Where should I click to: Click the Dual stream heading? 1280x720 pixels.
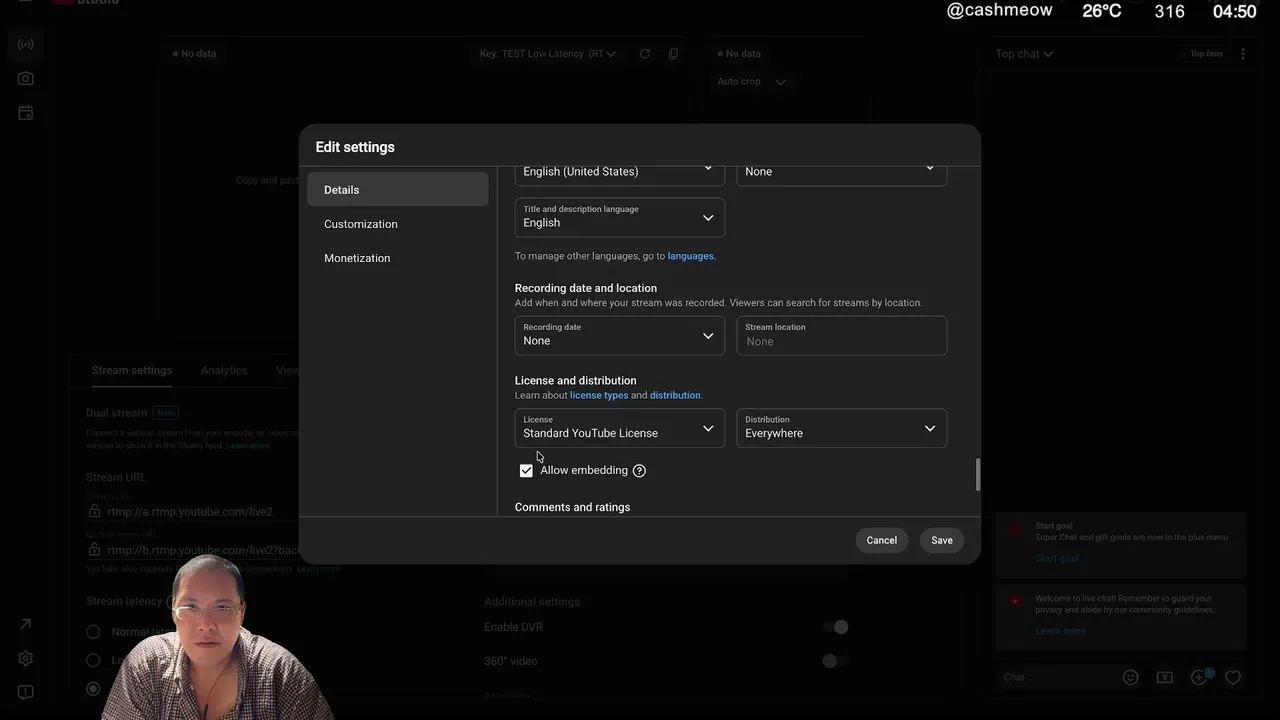117,413
